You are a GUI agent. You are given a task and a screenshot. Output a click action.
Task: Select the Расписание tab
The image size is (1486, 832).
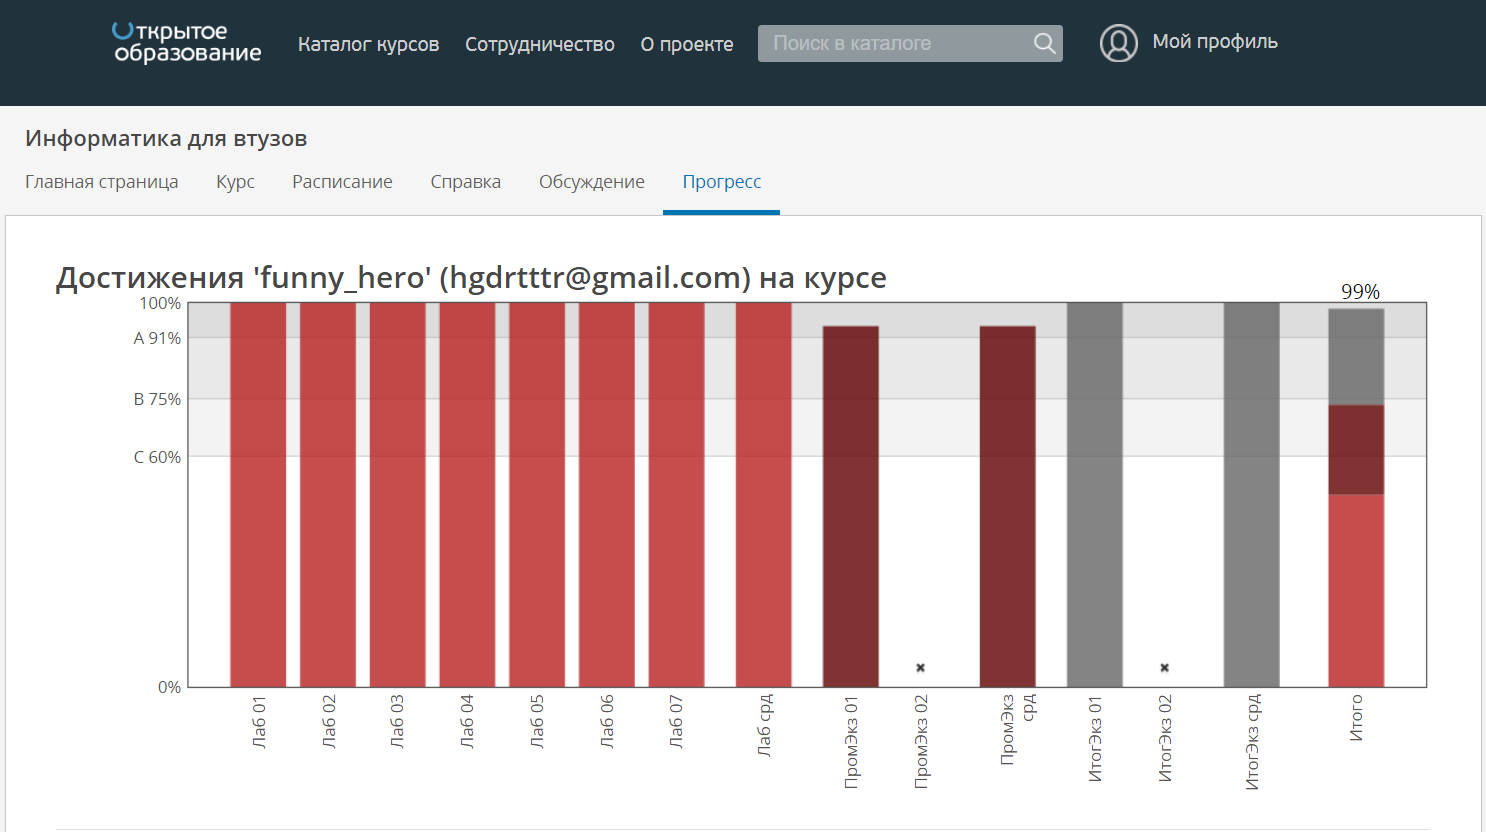(342, 182)
